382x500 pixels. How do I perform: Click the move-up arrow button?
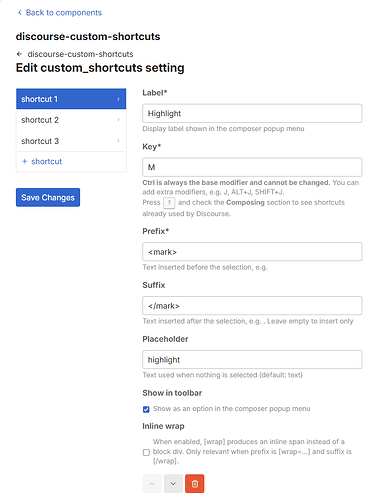[152, 484]
